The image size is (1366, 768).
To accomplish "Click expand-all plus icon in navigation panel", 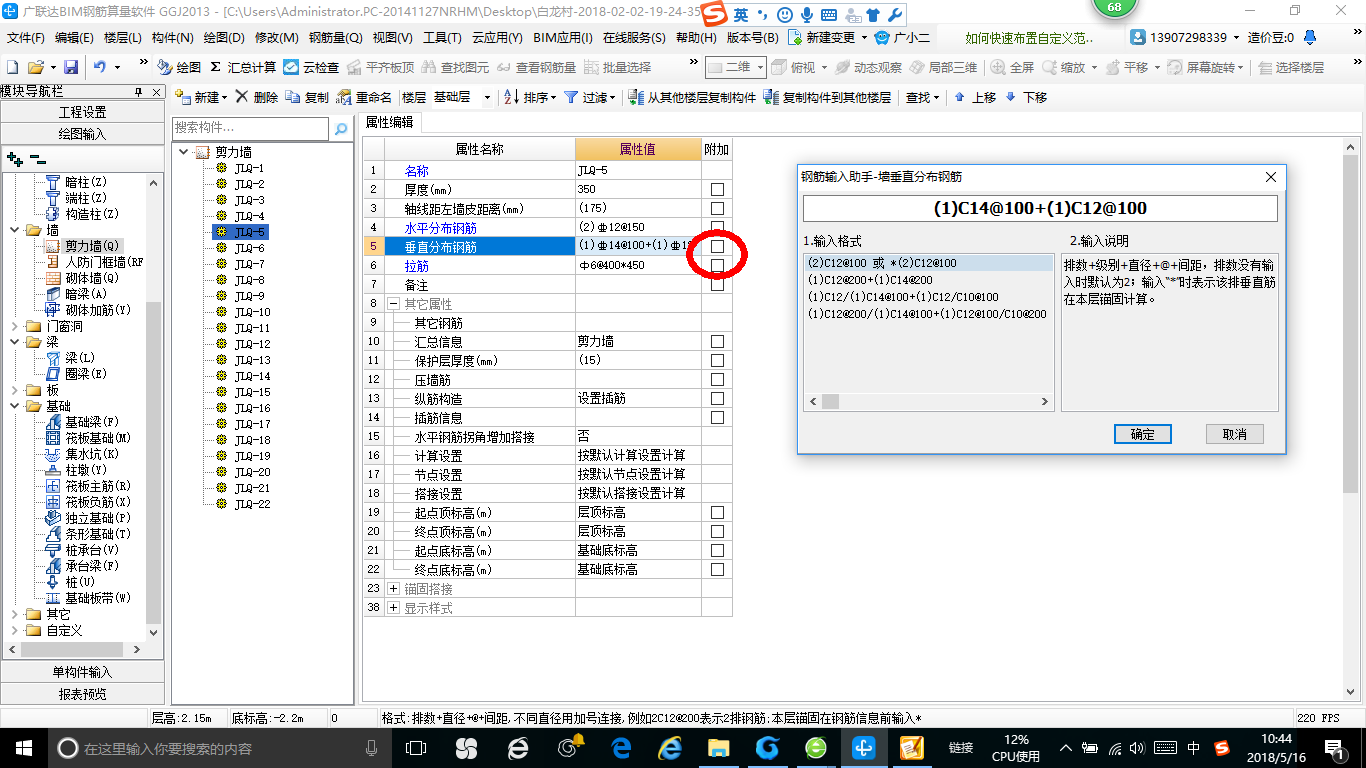I will click(x=14, y=158).
